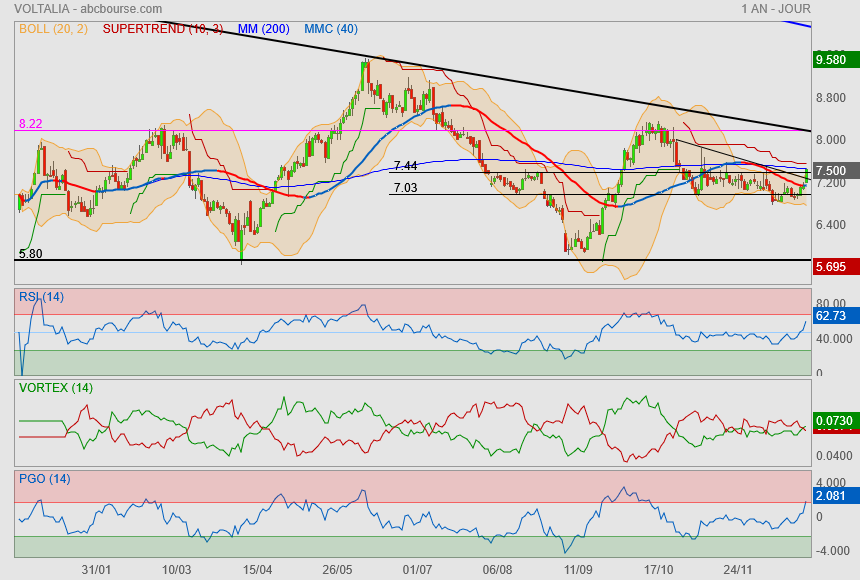
Task: Click the green 9.580 price tag
Action: pos(831,61)
